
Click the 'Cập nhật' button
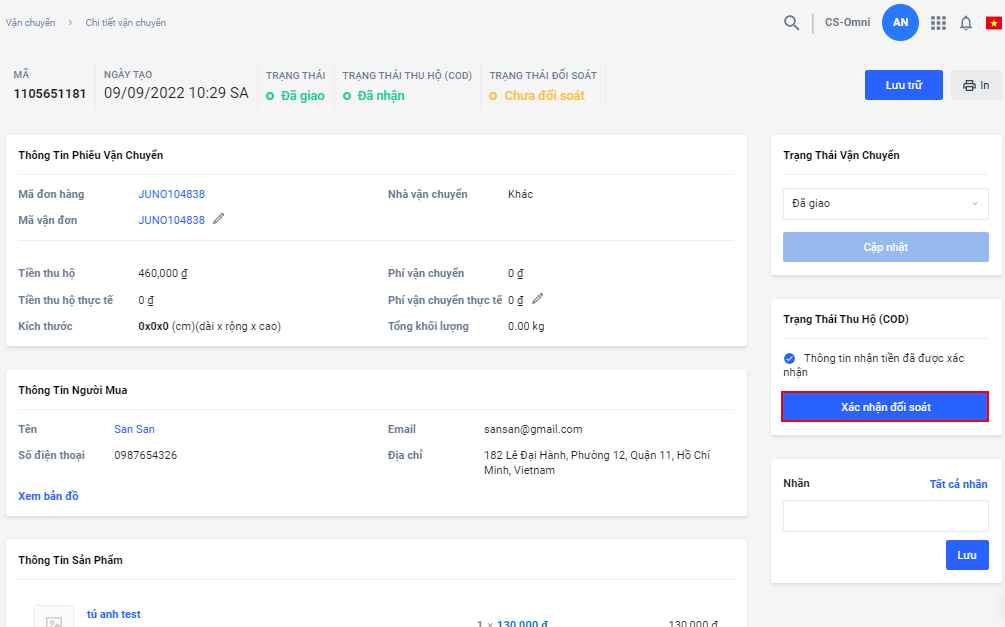pyautogui.click(x=885, y=247)
